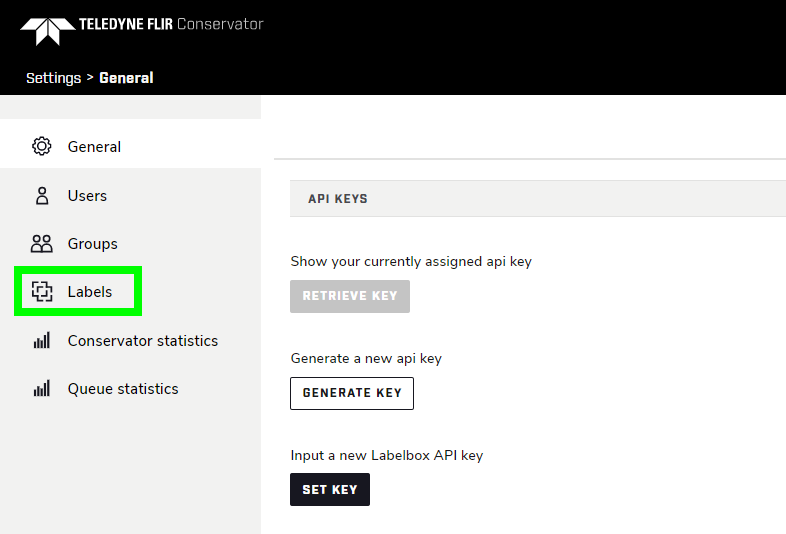
Task: Click the Generate Key button
Action: coord(352,393)
